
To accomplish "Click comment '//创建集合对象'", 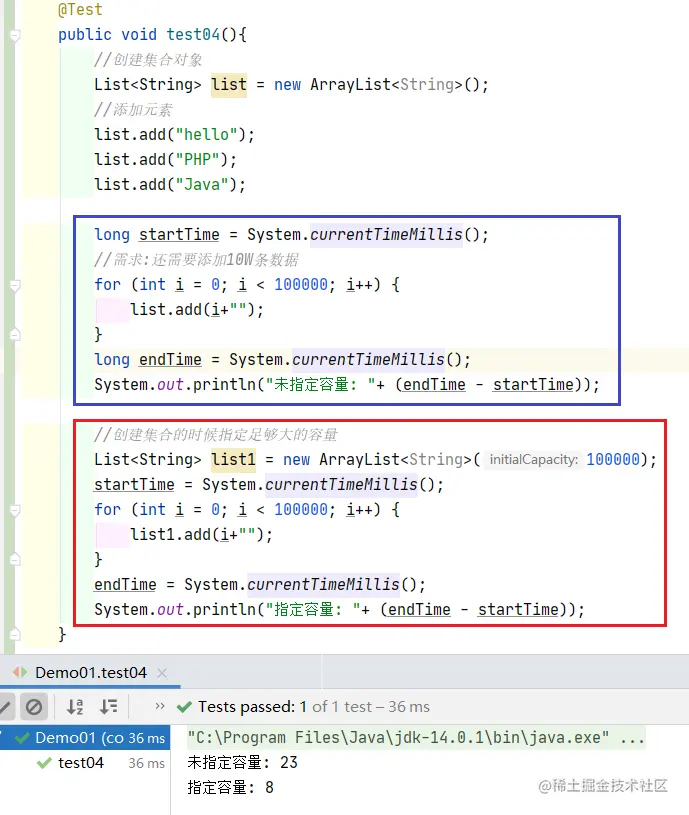I will pos(148,59).
